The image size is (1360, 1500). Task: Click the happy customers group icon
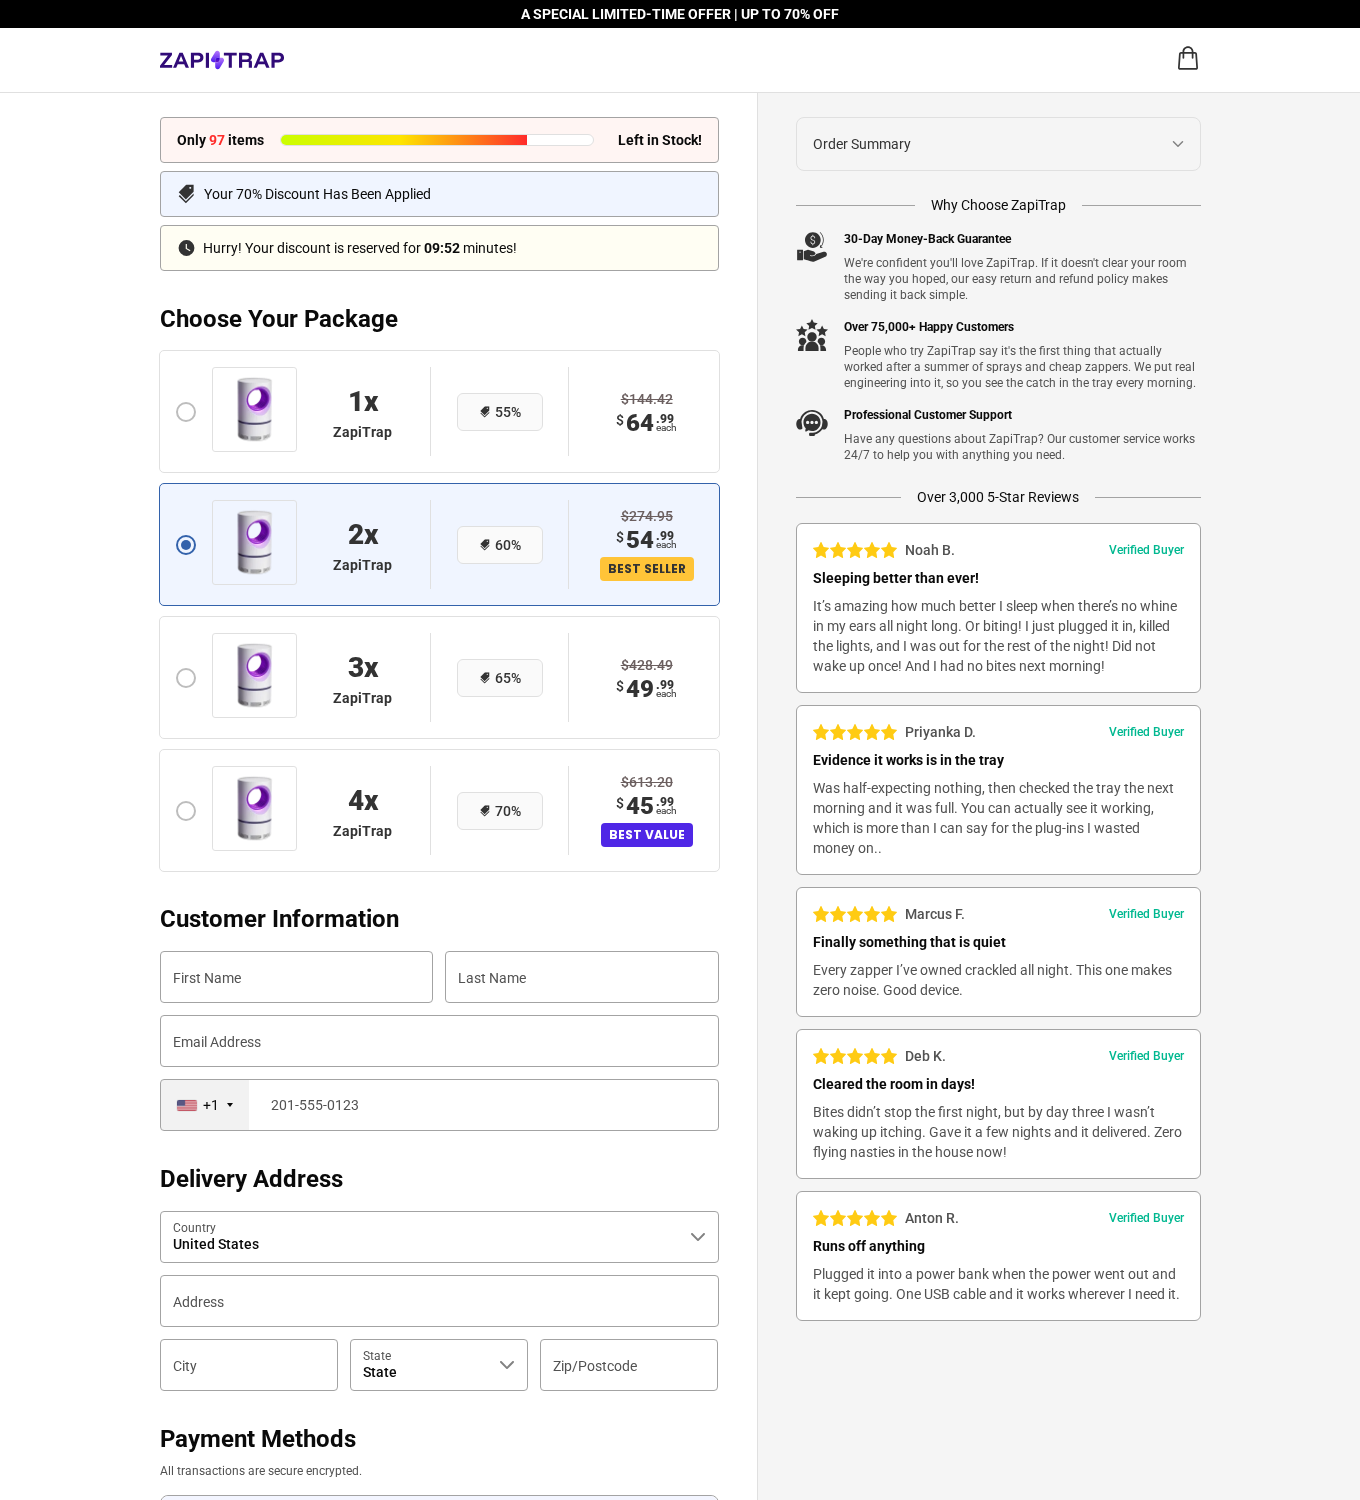click(812, 335)
